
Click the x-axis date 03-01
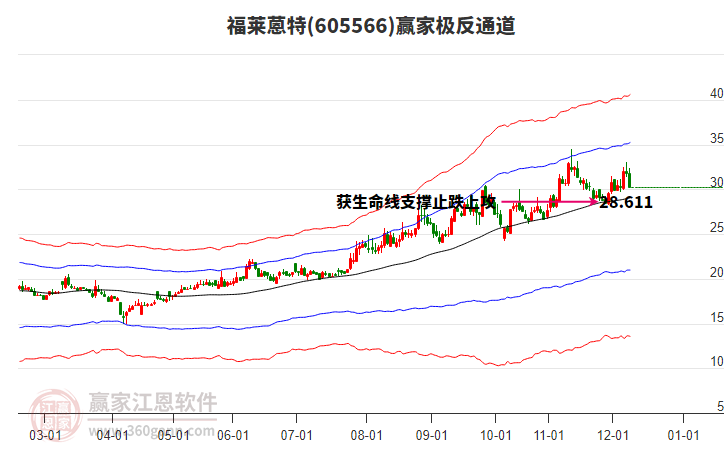45,435
